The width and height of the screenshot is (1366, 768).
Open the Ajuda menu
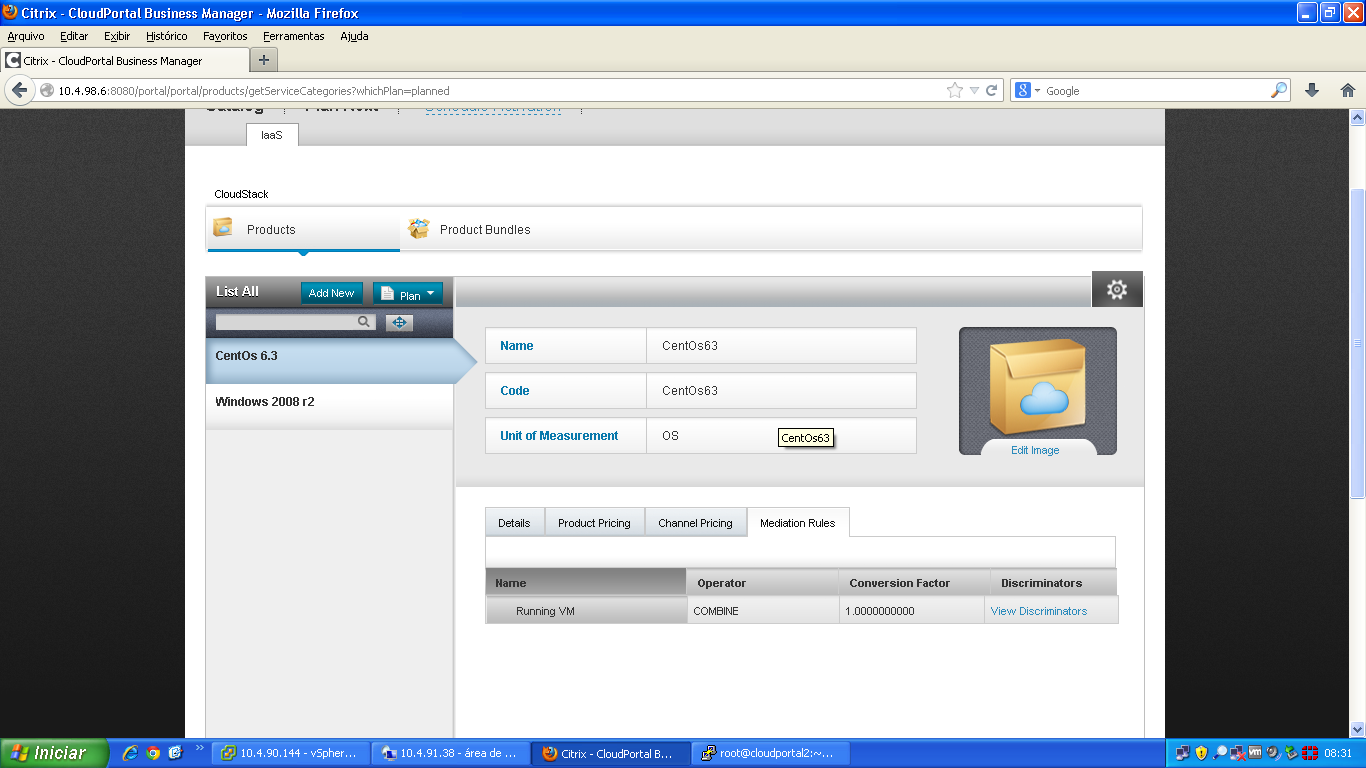click(x=354, y=36)
